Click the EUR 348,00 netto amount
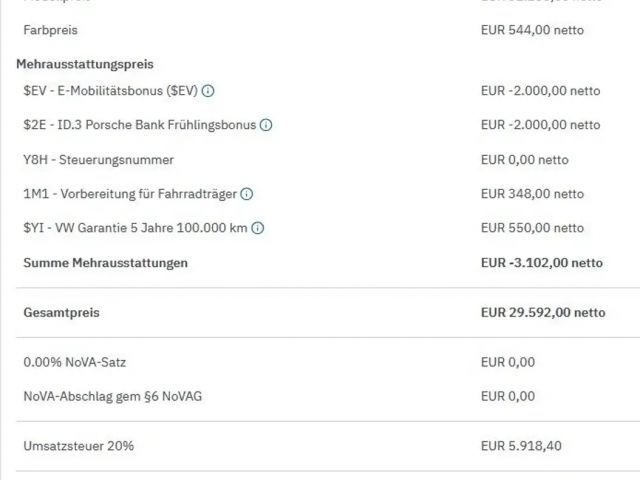Viewport: 640px width, 480px height. tap(532, 194)
